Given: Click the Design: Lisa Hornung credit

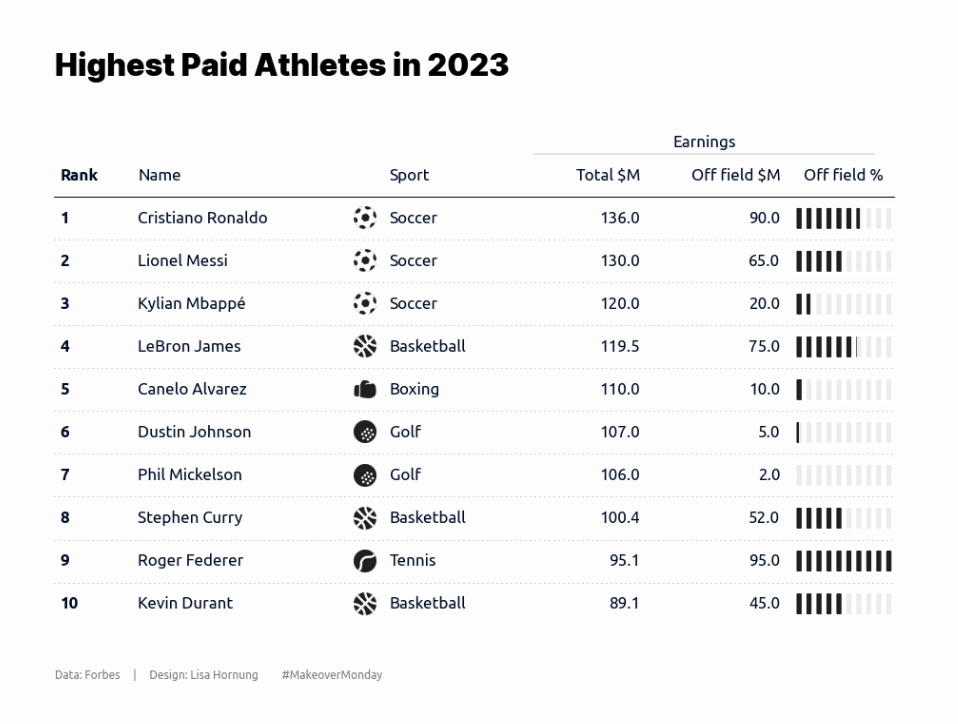Looking at the screenshot, I should (203, 675).
